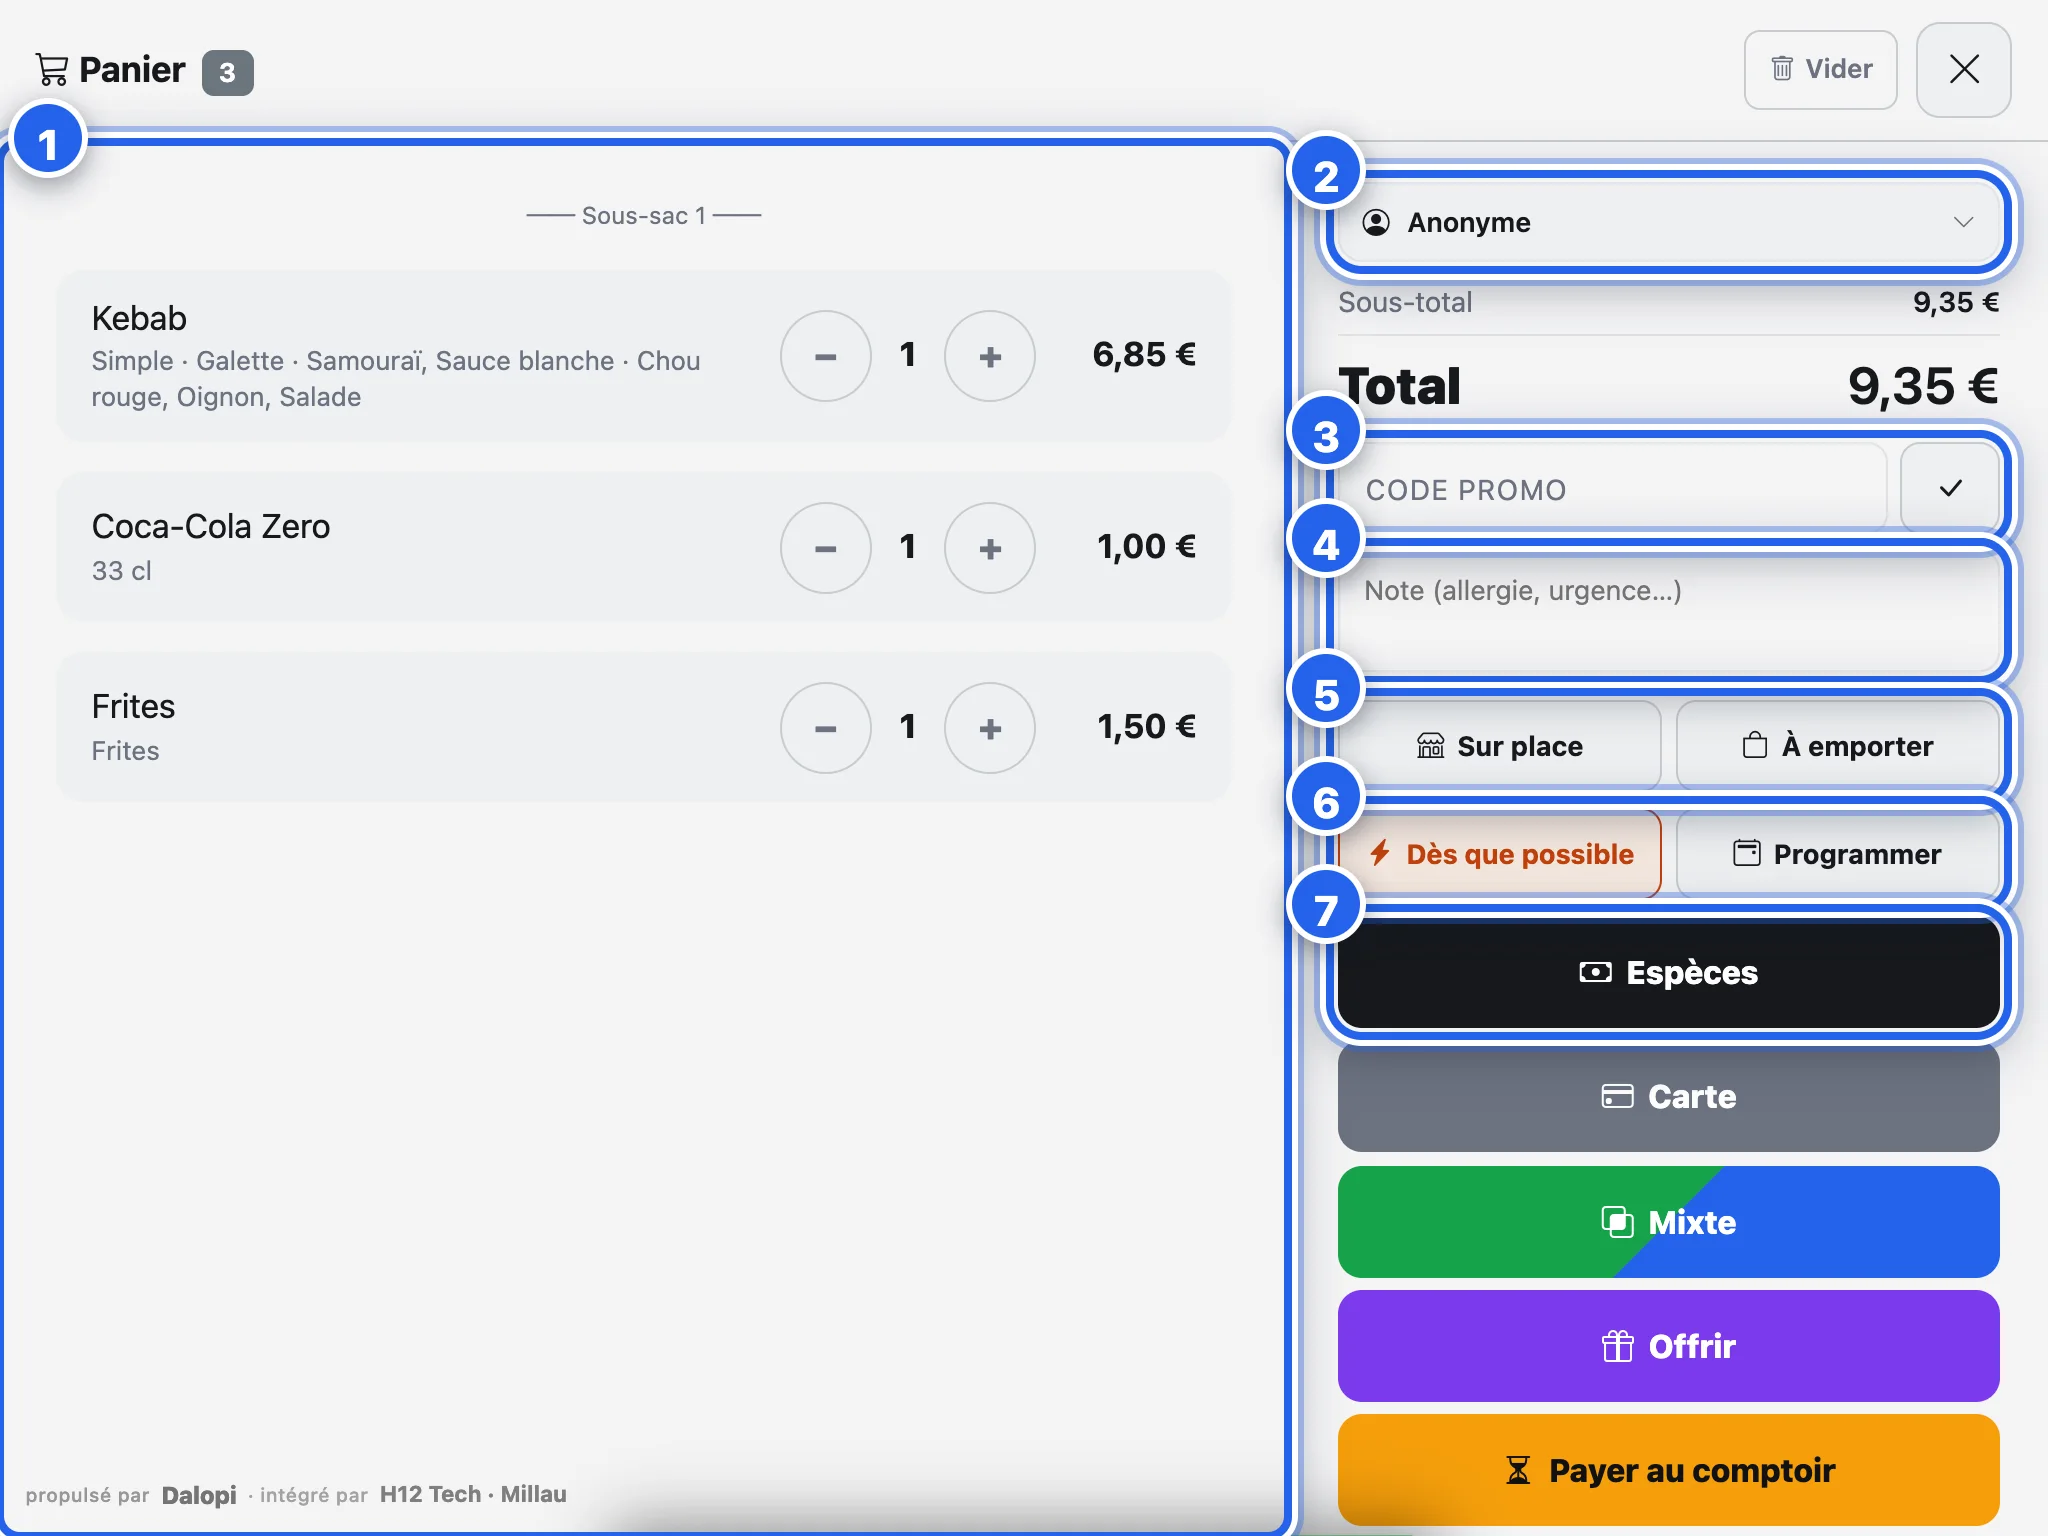
Task: Click the Kebab options description
Action: point(396,379)
